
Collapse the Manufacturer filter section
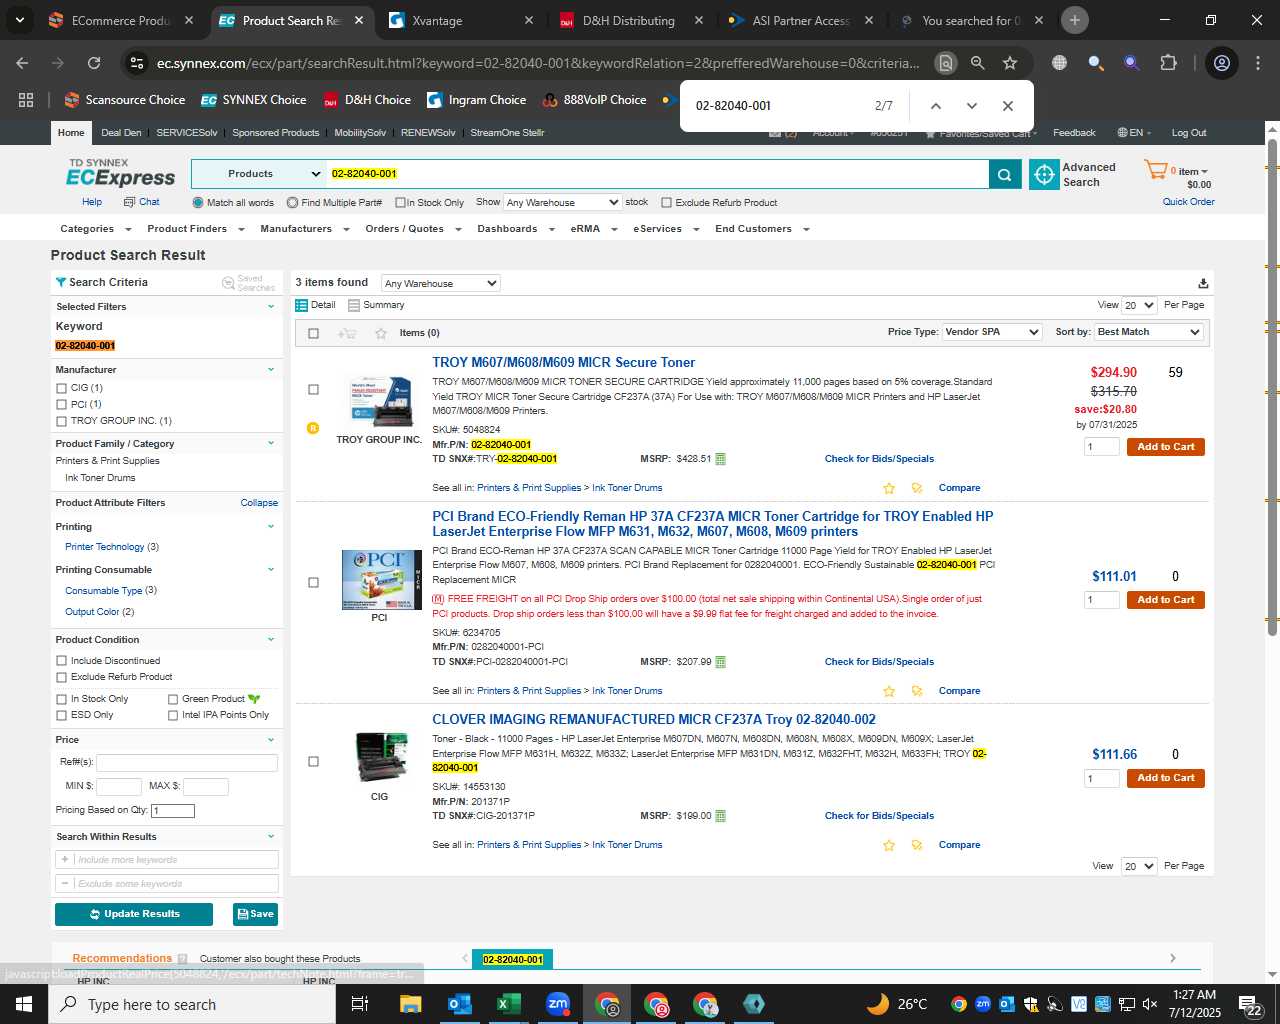click(270, 370)
